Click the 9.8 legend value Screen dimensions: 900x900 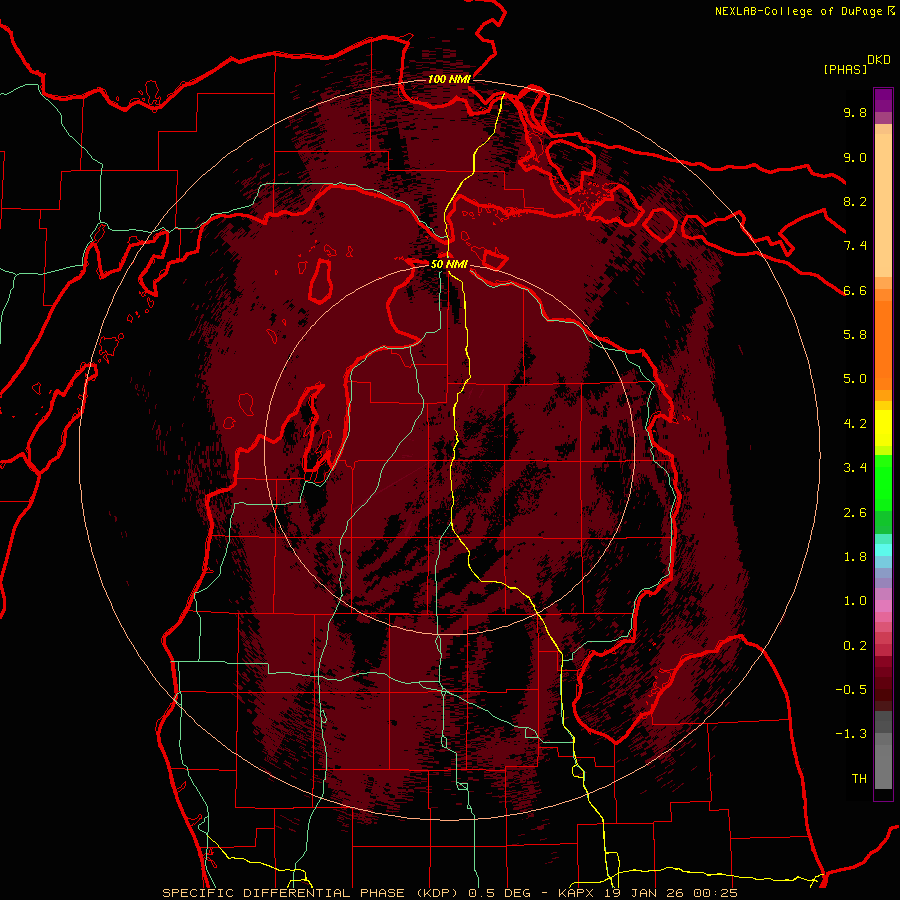855,112
